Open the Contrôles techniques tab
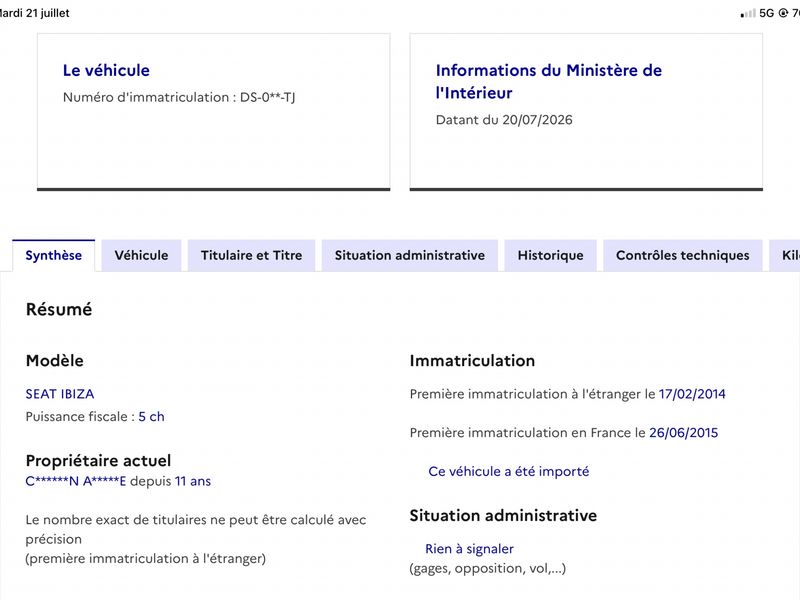Screen dimensions: 800x600 (683, 255)
